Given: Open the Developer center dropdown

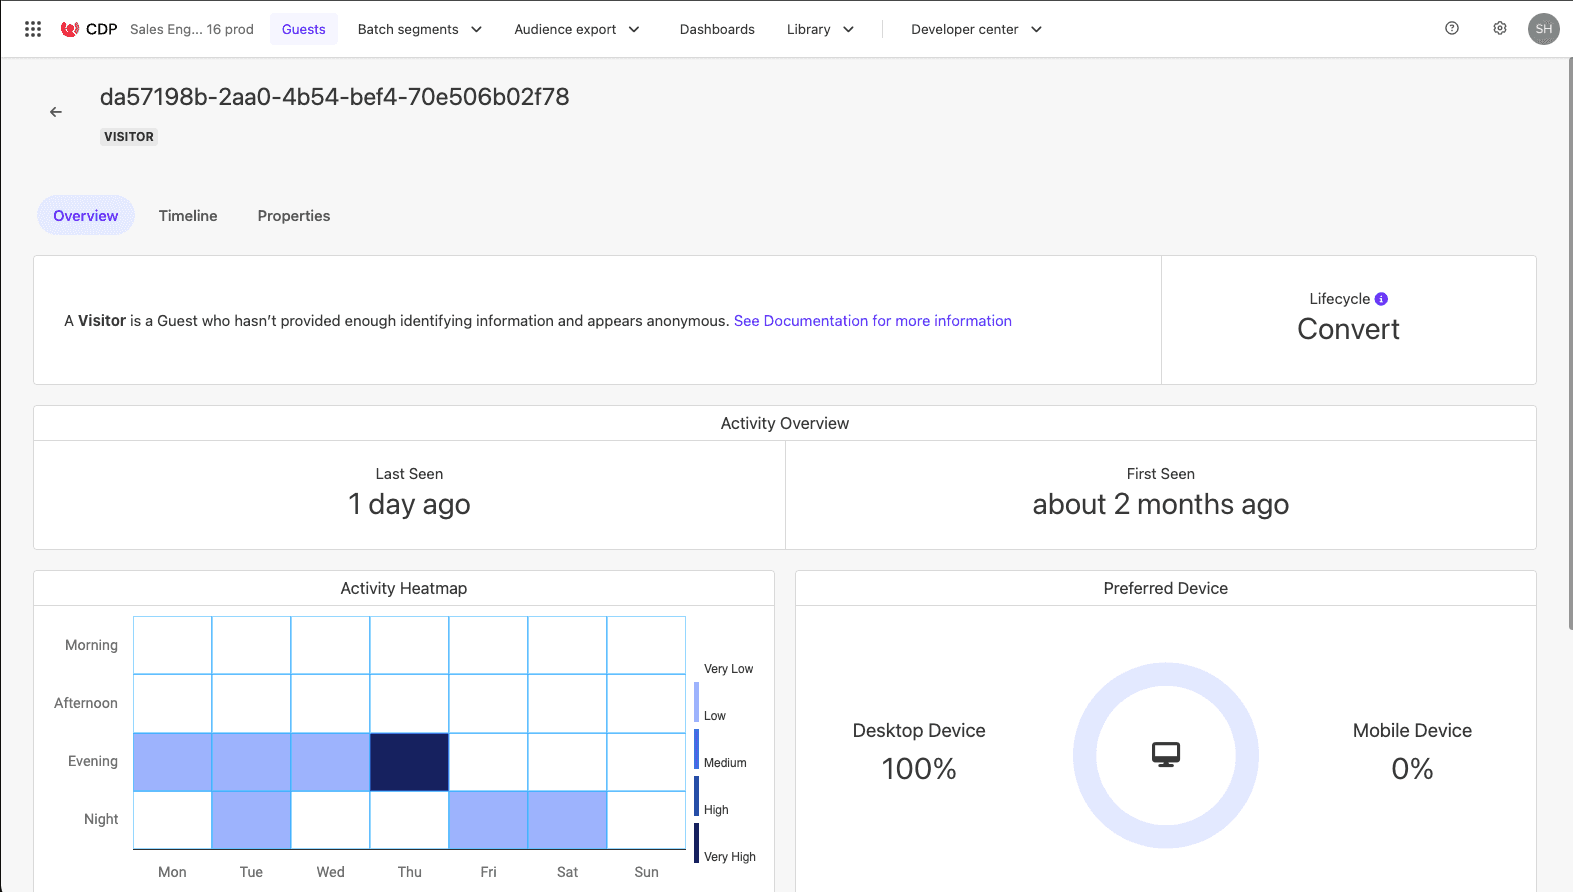Looking at the screenshot, I should click(976, 29).
